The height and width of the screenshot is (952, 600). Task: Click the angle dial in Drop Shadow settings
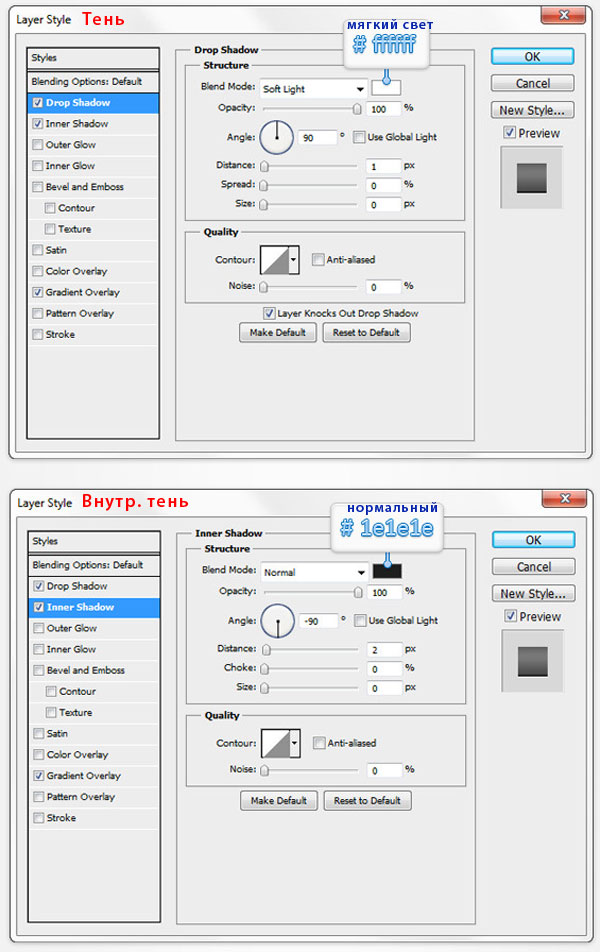277,137
